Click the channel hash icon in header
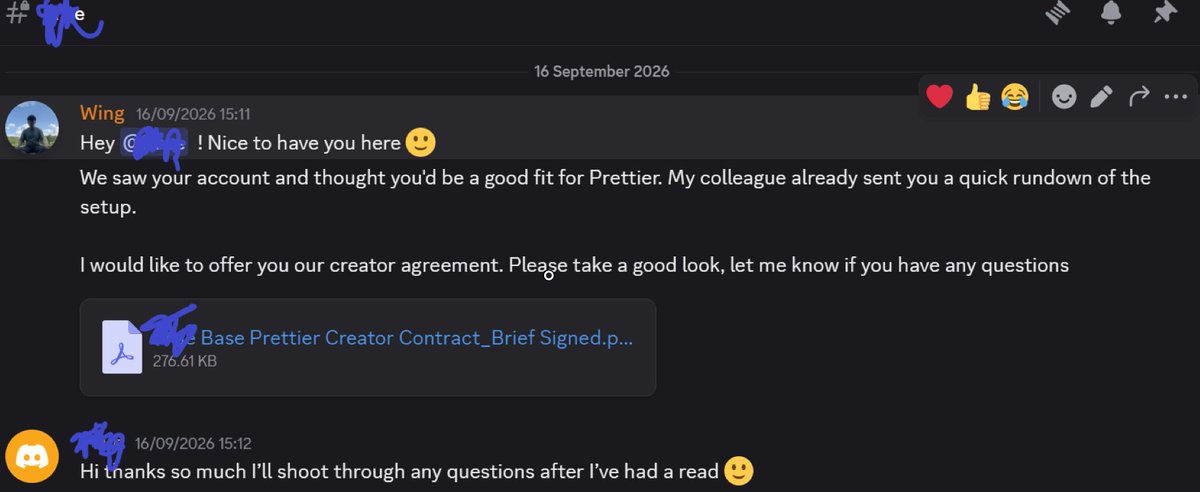The height and width of the screenshot is (492, 1200). (x=16, y=13)
